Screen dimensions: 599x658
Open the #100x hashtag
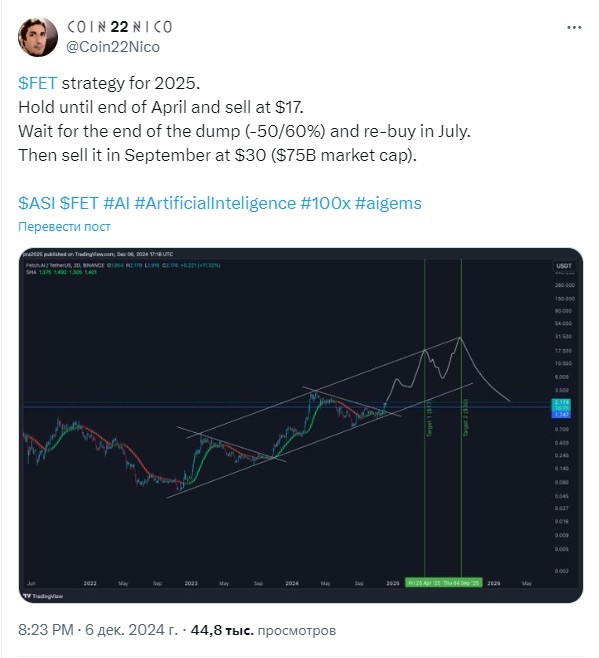[x=325, y=204]
